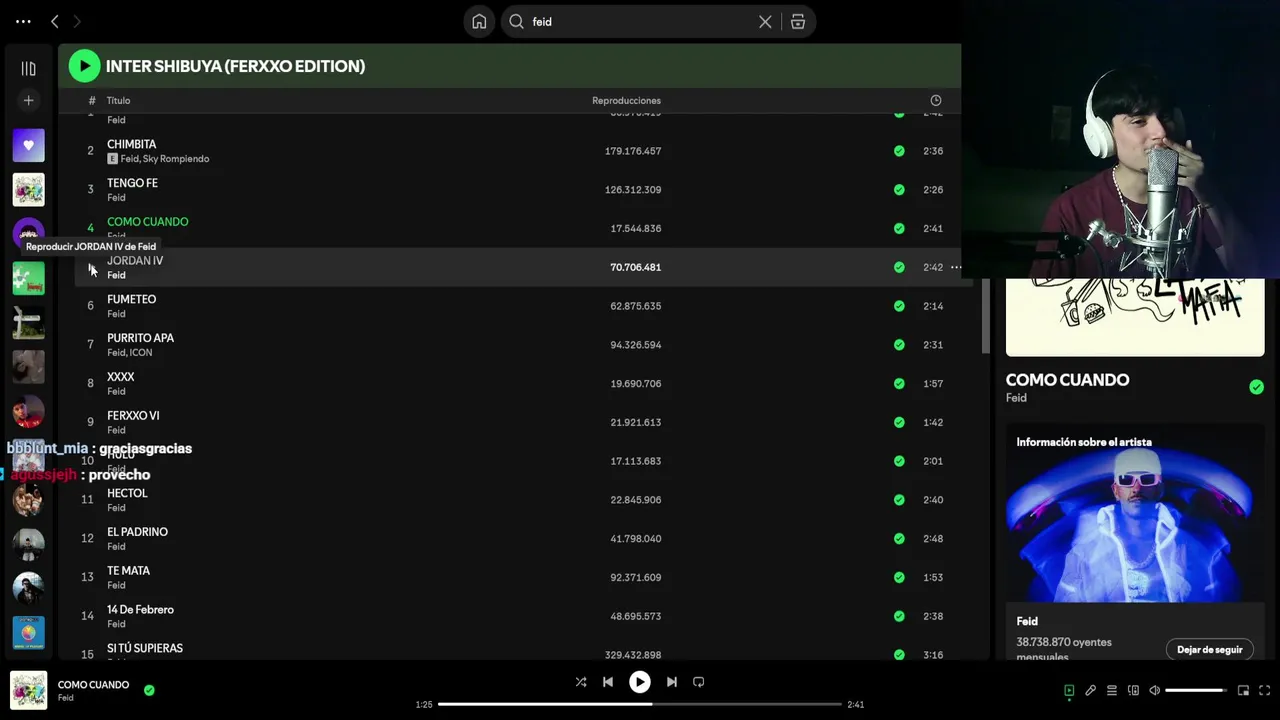Open COMO CUANDO title in bottom player bar
The image size is (1280, 720).
93,685
